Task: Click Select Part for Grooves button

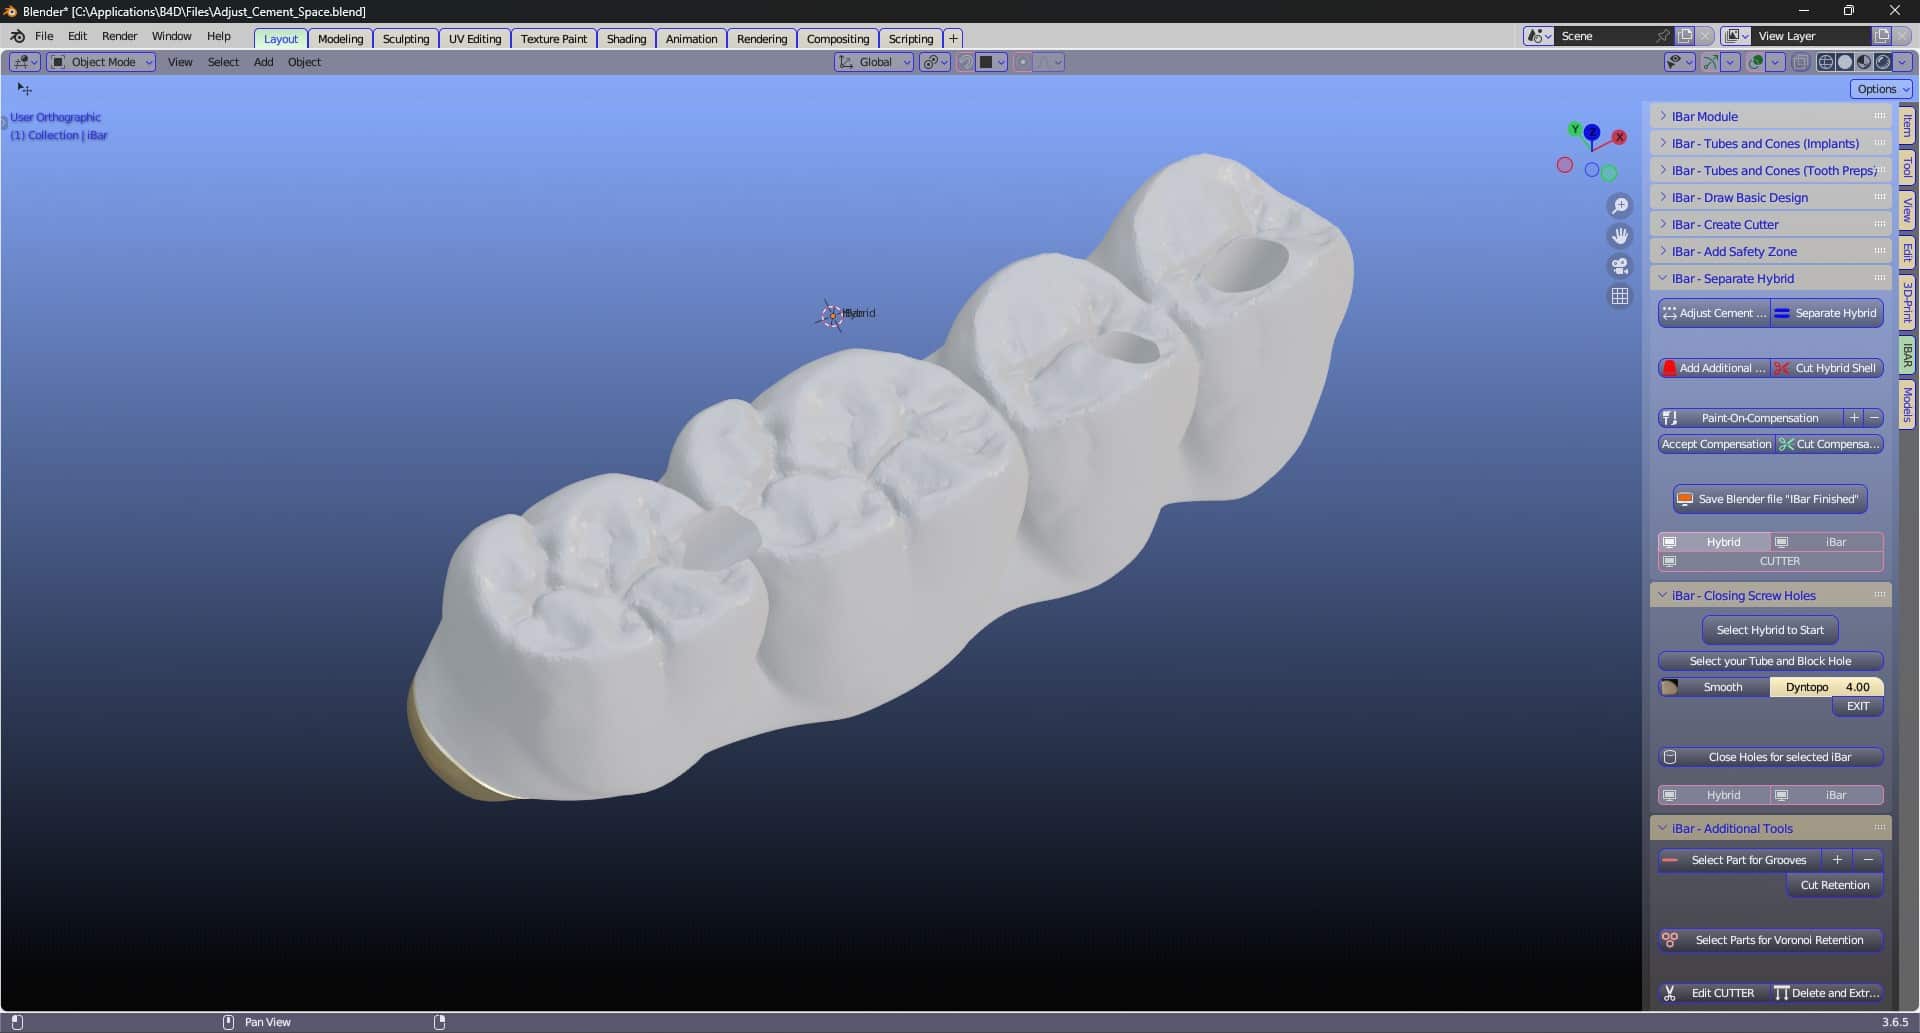Action: [1739, 860]
